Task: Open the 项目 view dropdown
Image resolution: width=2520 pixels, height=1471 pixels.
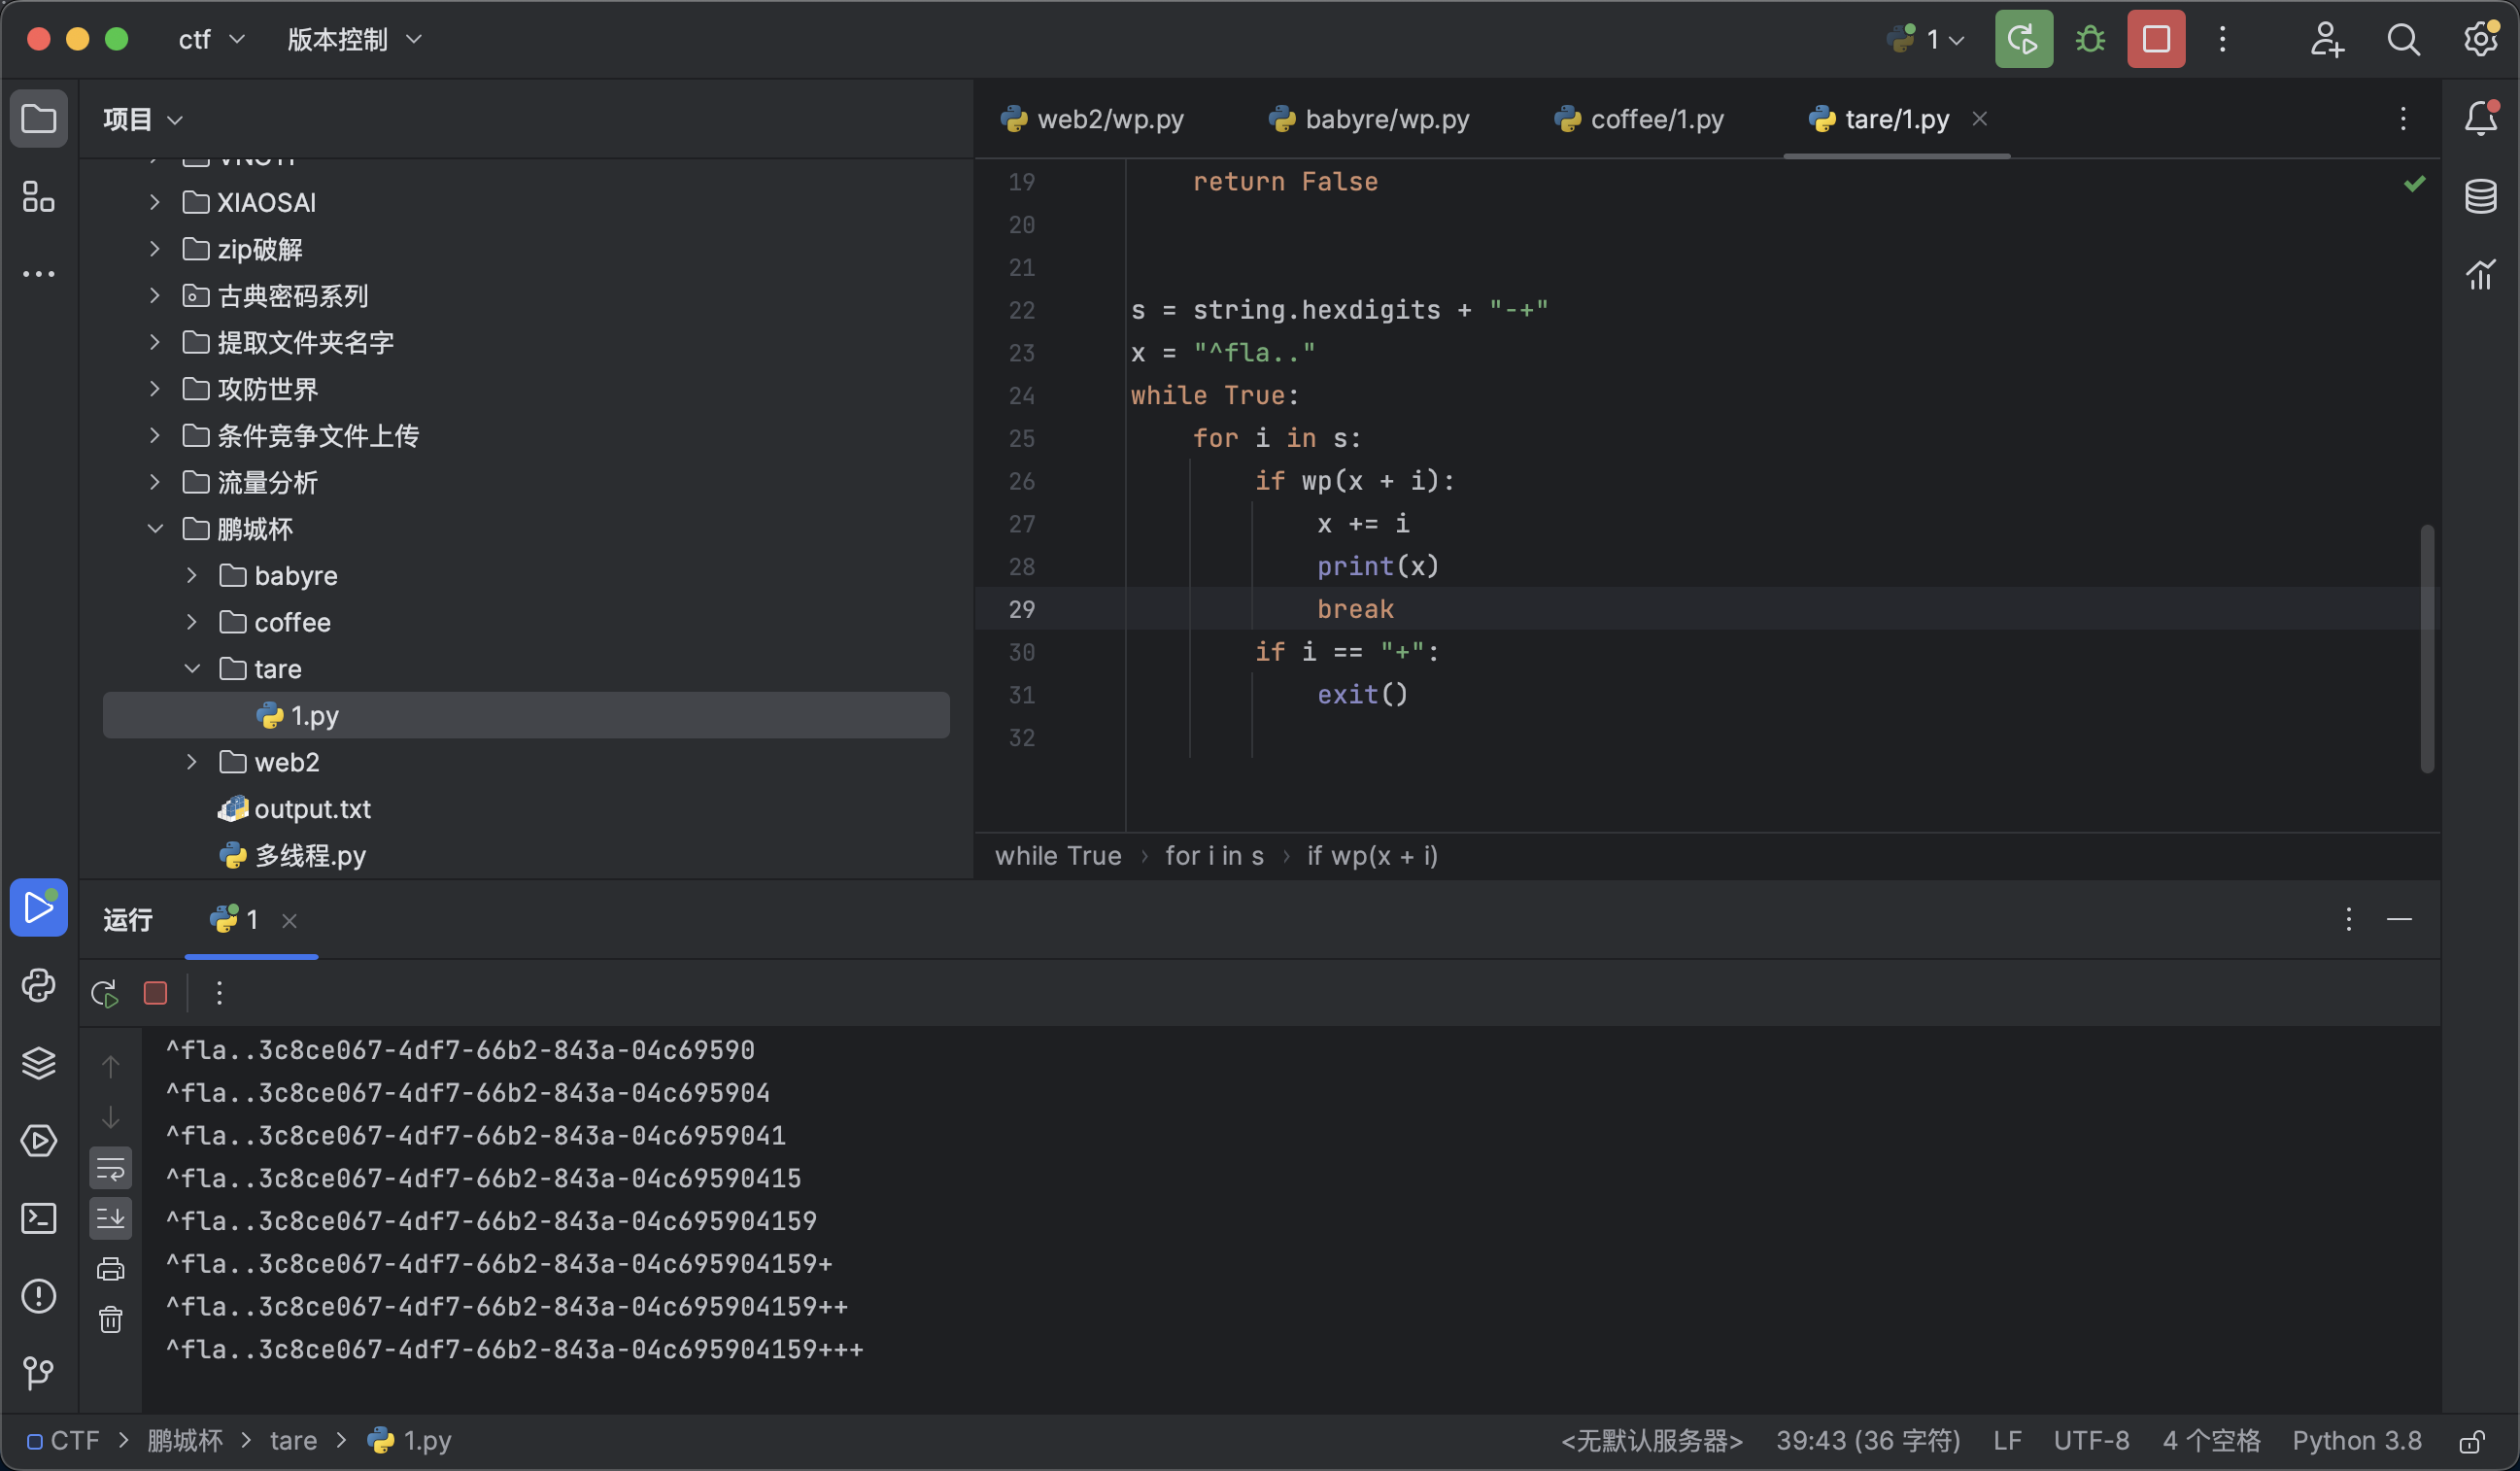Action: (x=143, y=120)
